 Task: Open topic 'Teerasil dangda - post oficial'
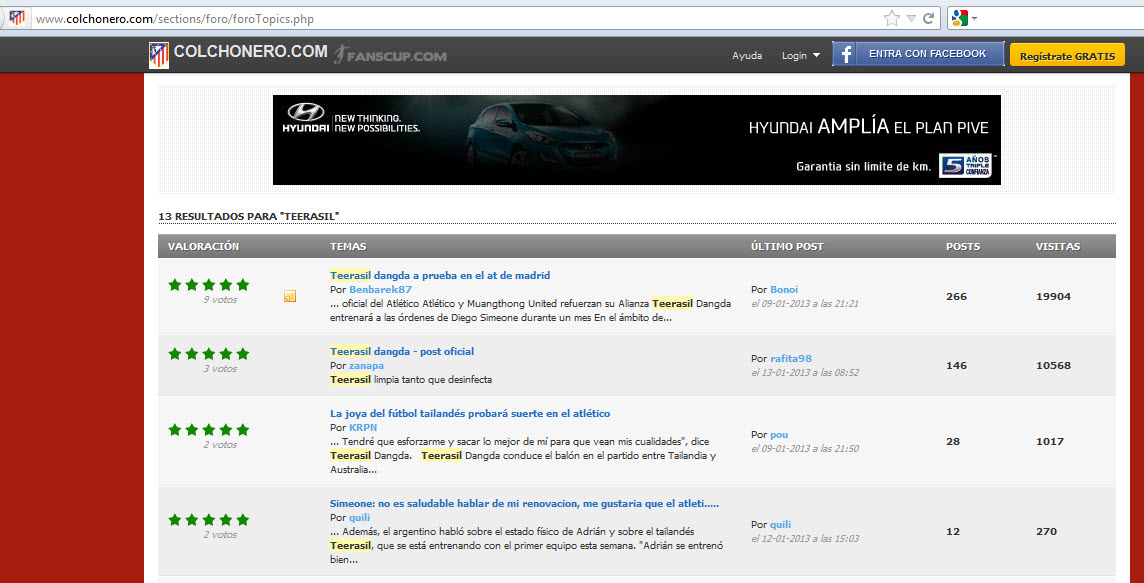pos(402,352)
